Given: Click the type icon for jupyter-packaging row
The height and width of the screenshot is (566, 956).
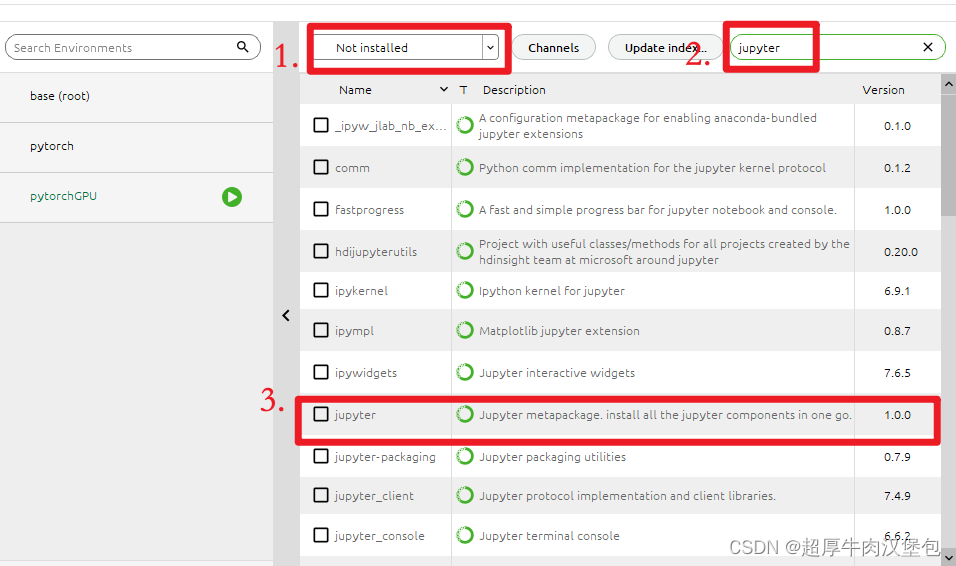Looking at the screenshot, I should [465, 456].
